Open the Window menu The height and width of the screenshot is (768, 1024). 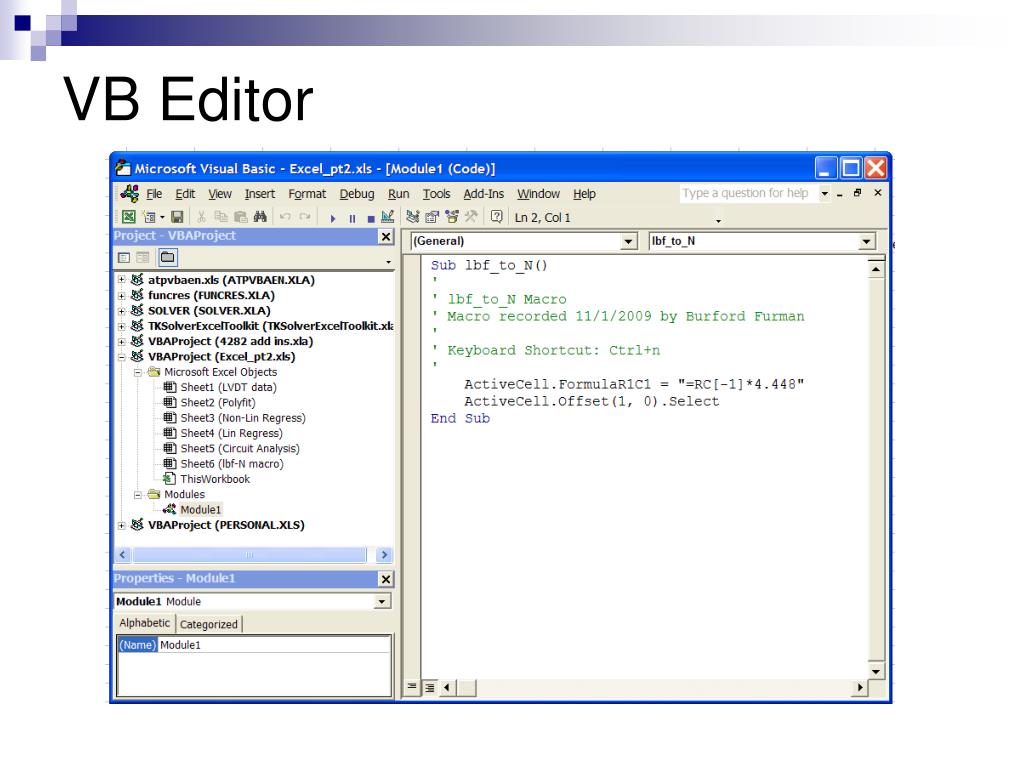(539, 194)
